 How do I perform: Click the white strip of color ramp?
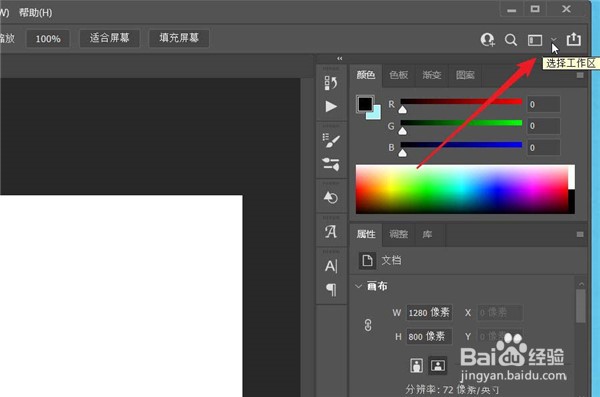click(x=572, y=177)
